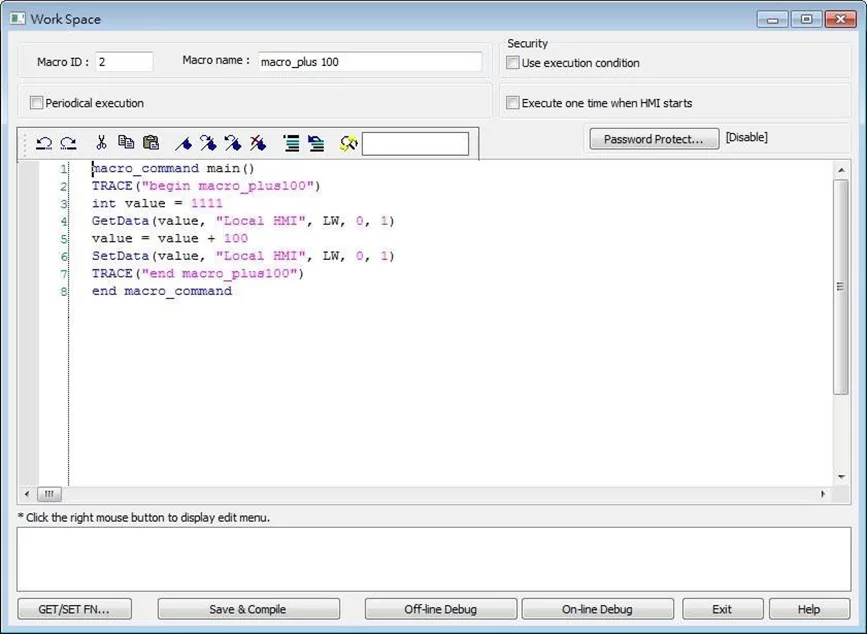Click the SetData code line
Image resolution: width=867 pixels, height=634 pixels.
tap(243, 256)
